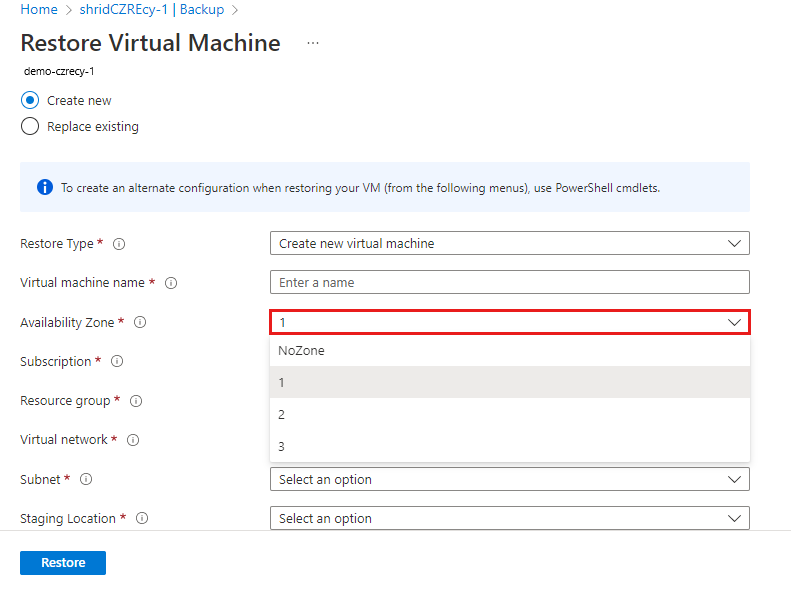The height and width of the screenshot is (589, 791).
Task: Select the Replace existing radio button
Action: 30,126
